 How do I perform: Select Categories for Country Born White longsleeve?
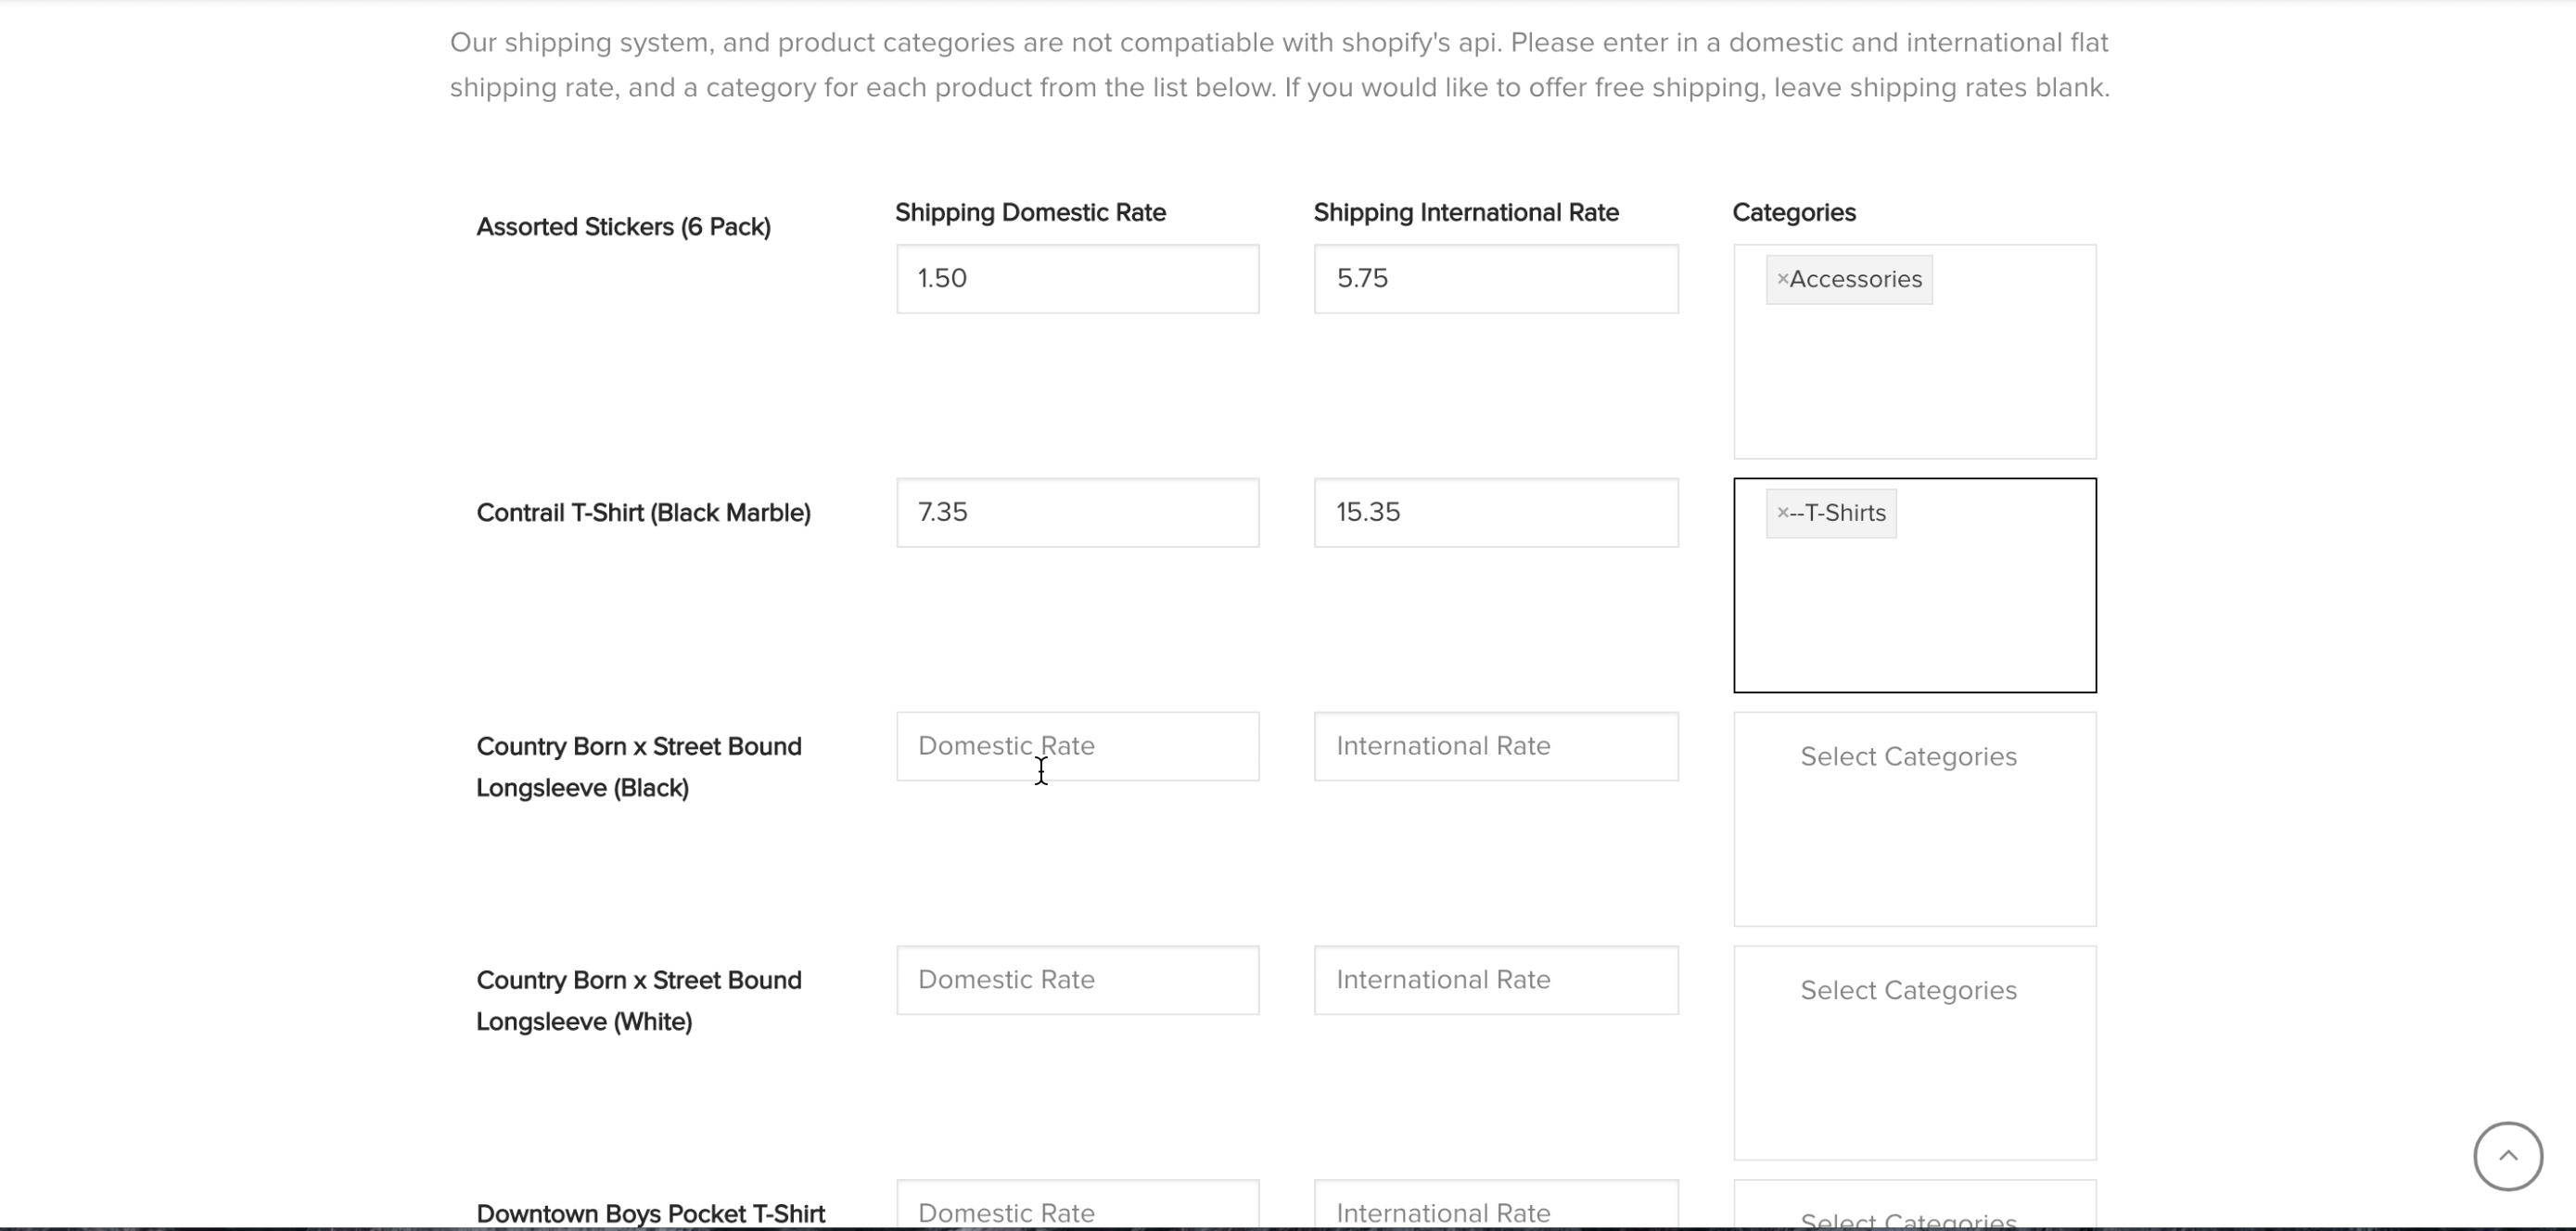point(1909,990)
